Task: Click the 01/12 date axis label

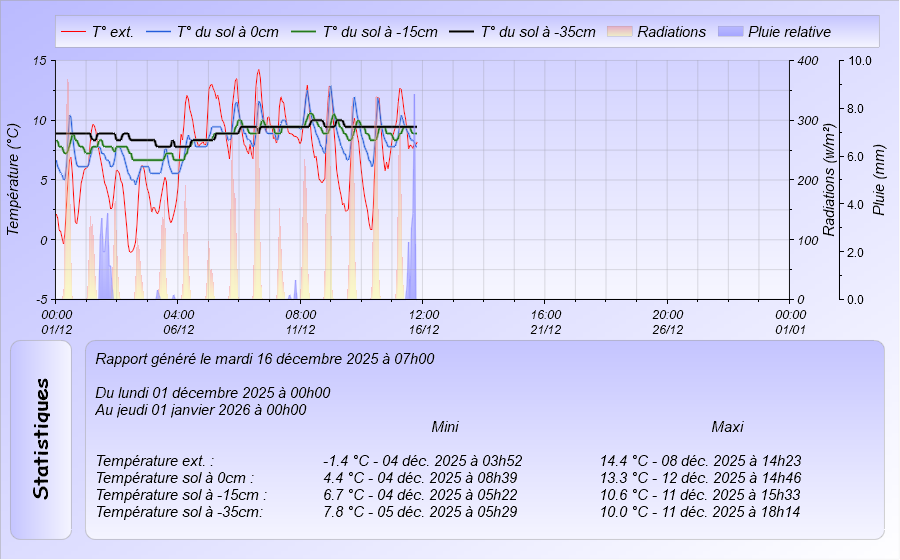Action: point(57,330)
